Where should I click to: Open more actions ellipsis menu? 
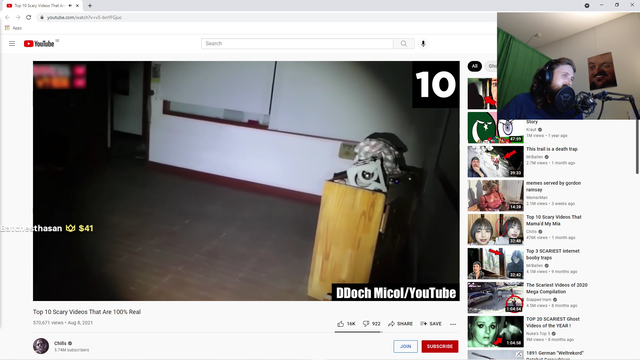coord(453,324)
